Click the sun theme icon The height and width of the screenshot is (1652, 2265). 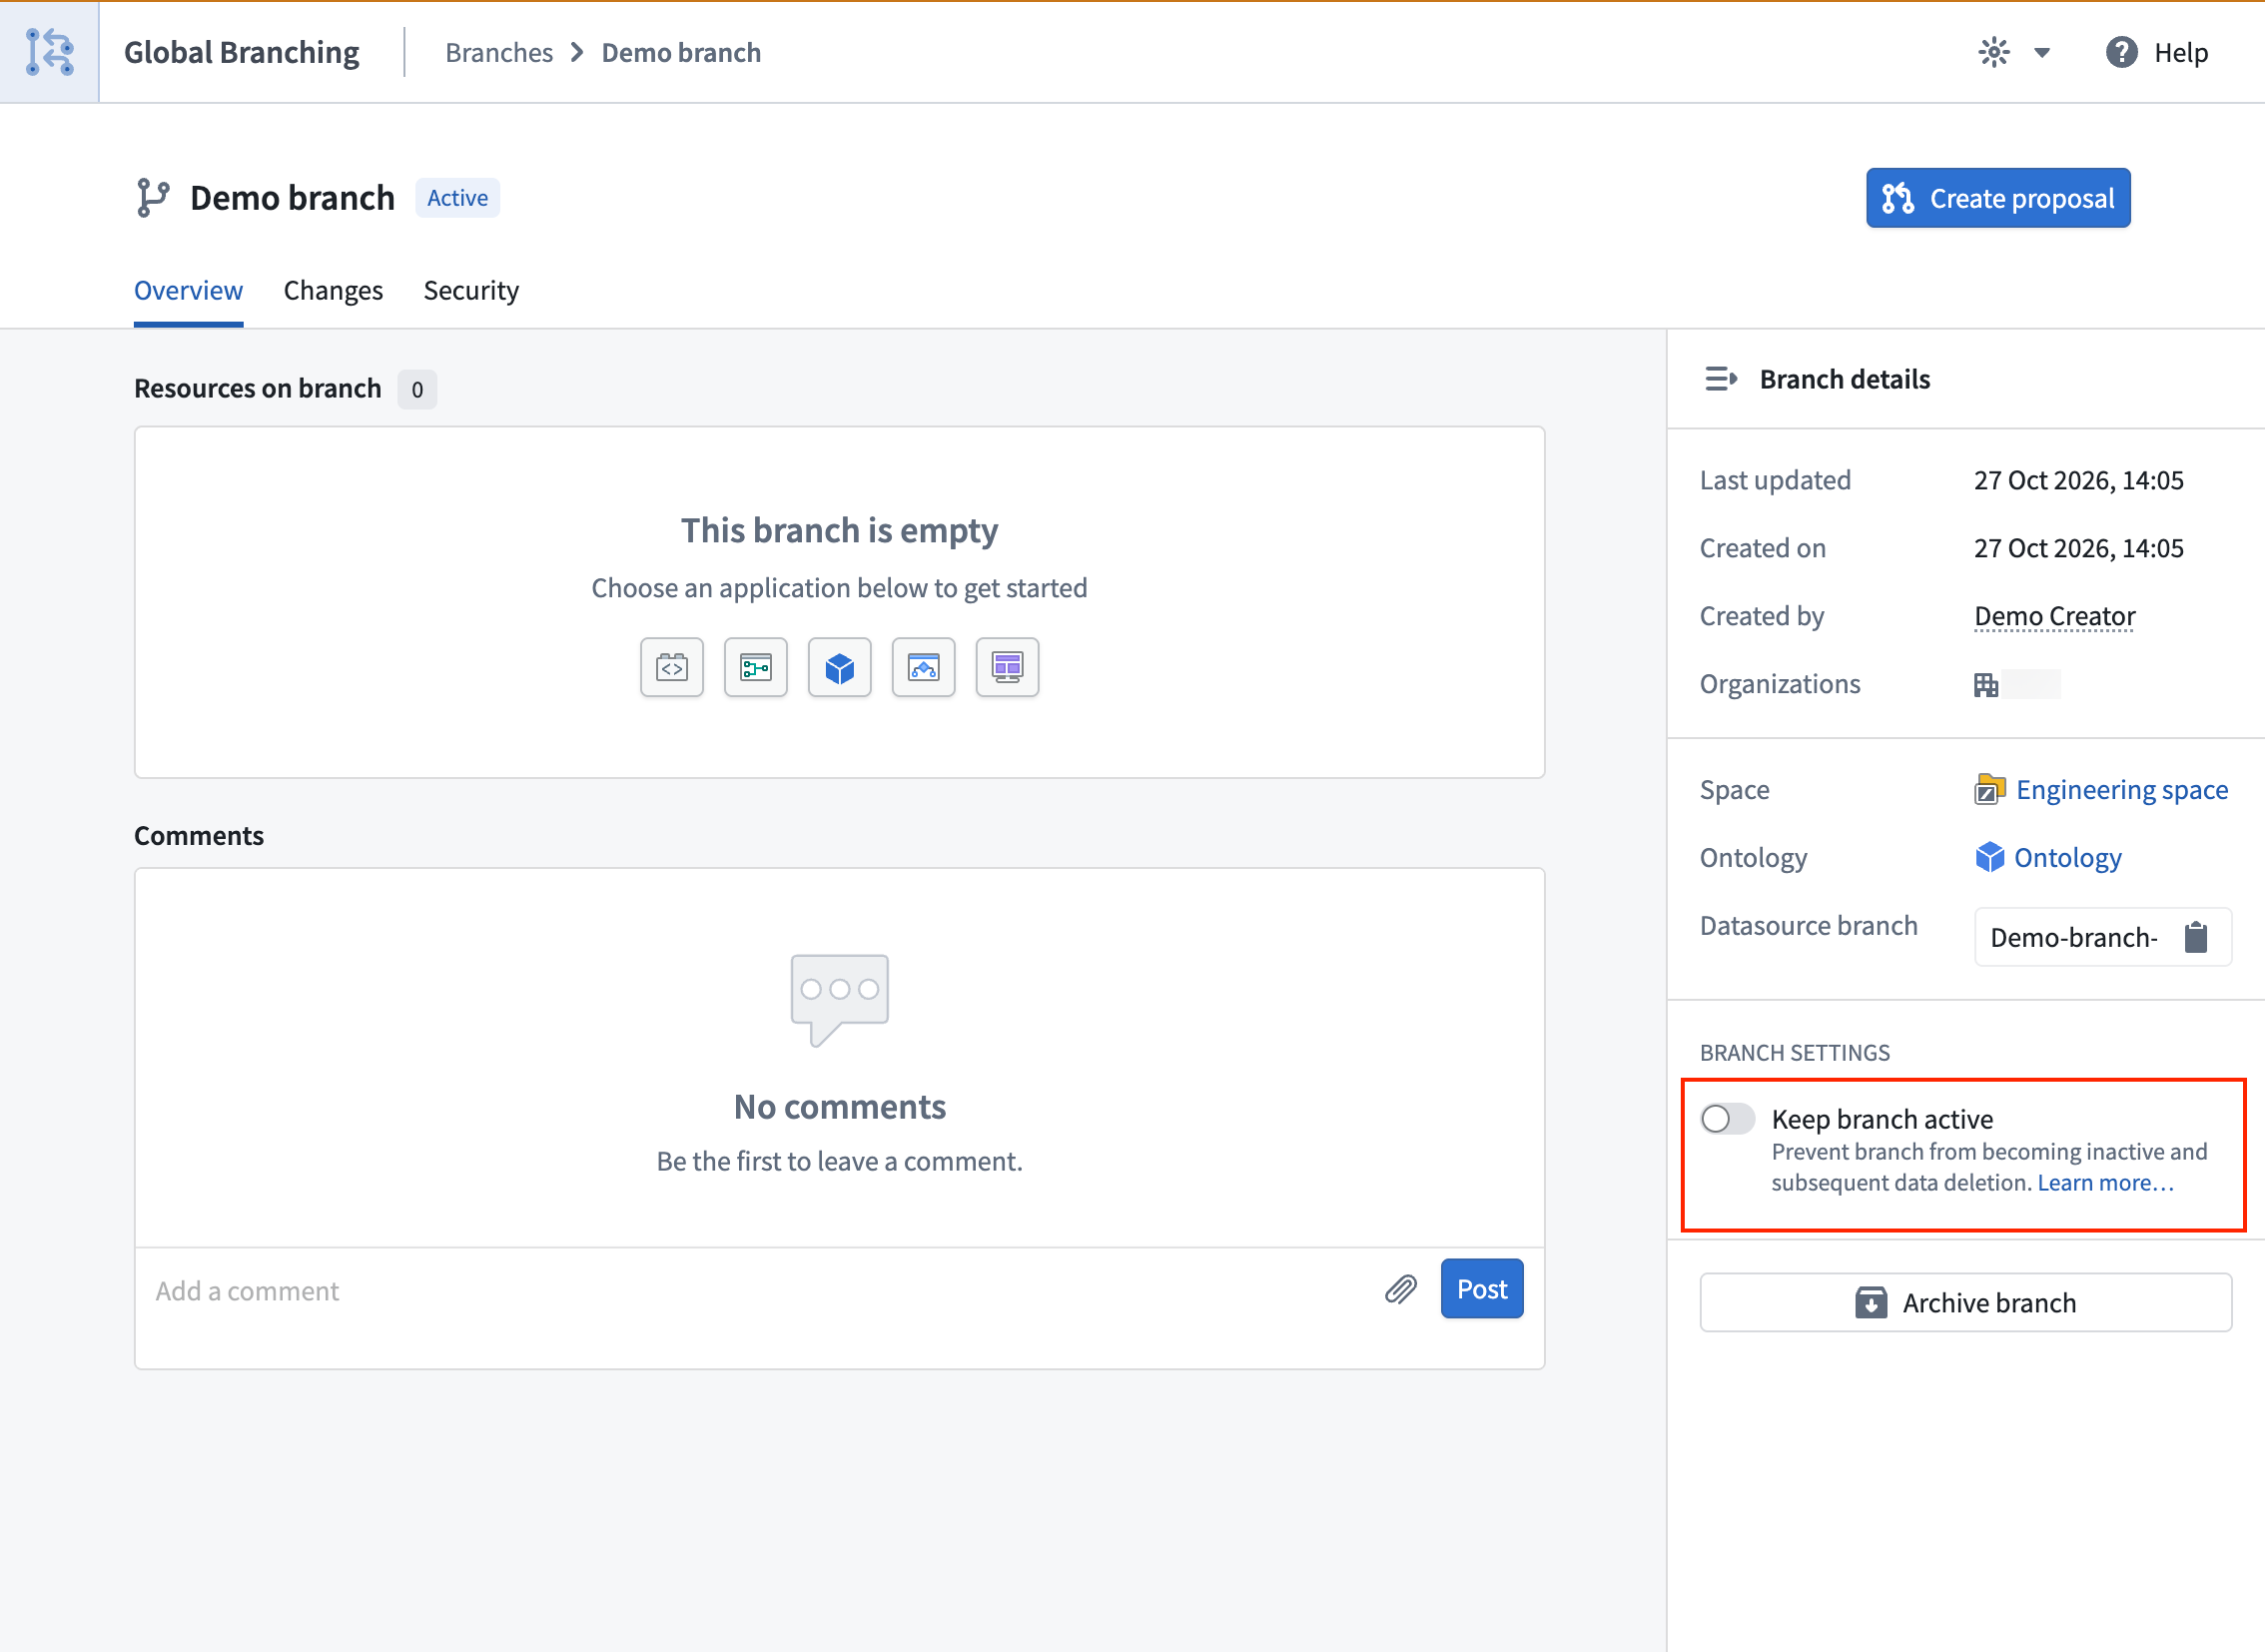(1994, 52)
